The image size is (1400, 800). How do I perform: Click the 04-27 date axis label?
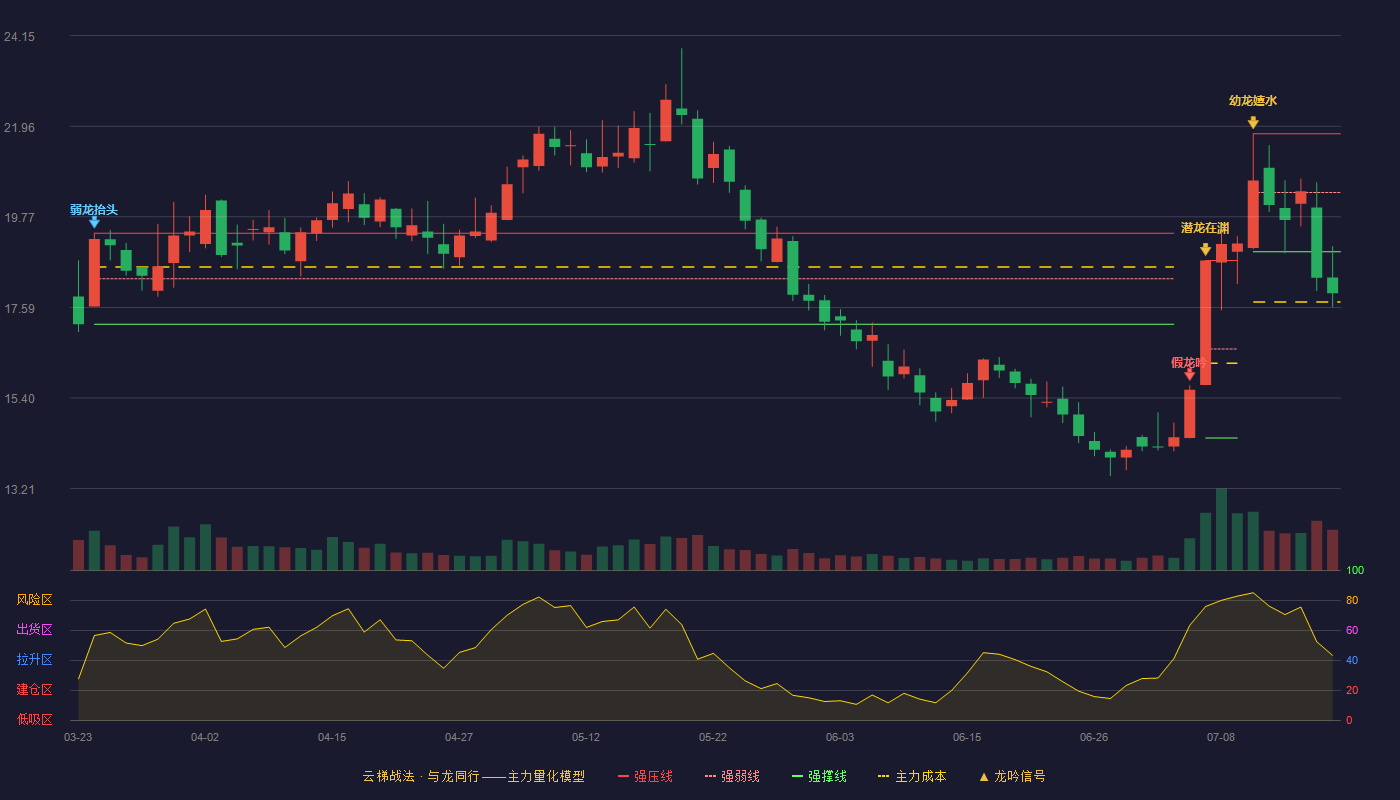coord(459,737)
